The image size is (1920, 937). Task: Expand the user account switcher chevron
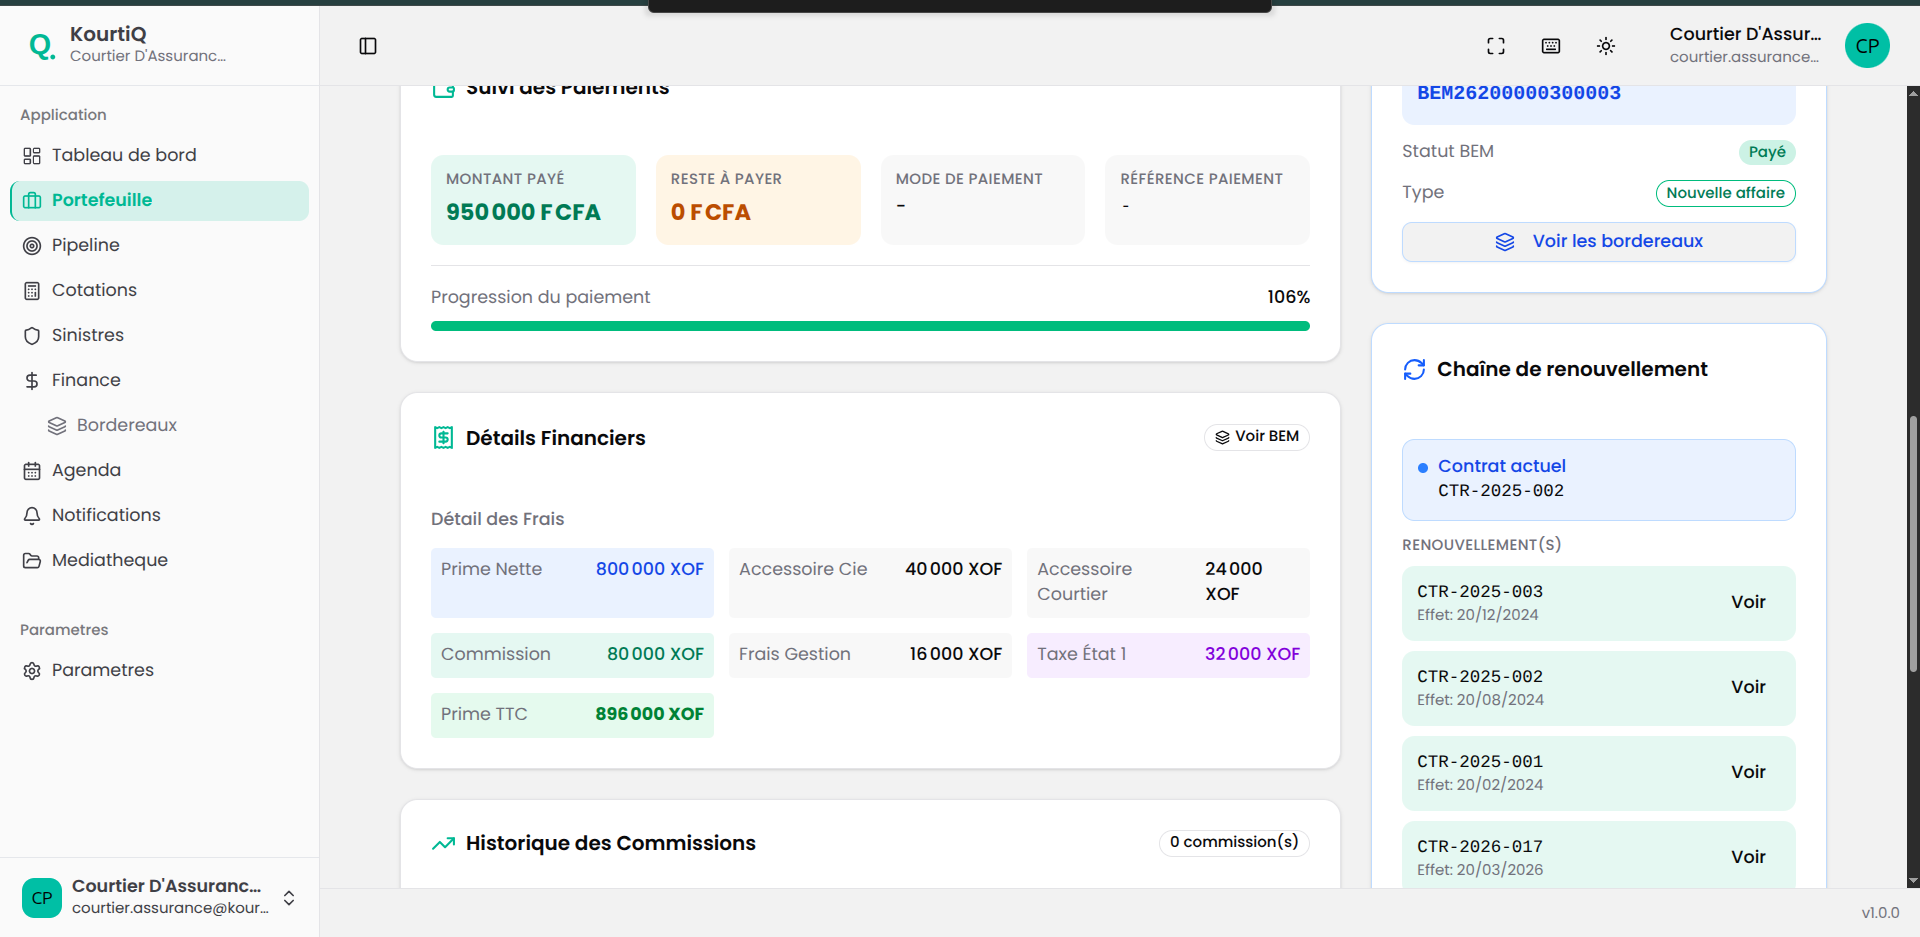[x=289, y=898]
